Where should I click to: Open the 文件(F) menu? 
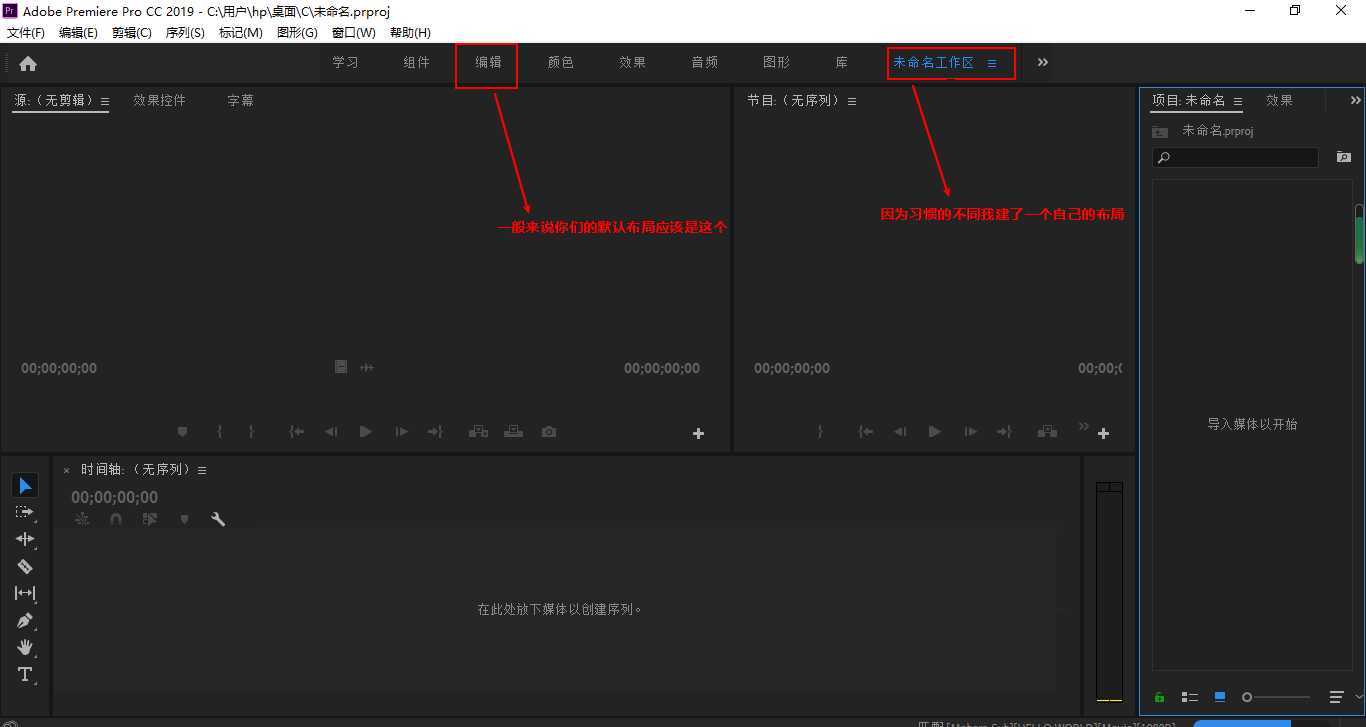tap(26, 33)
